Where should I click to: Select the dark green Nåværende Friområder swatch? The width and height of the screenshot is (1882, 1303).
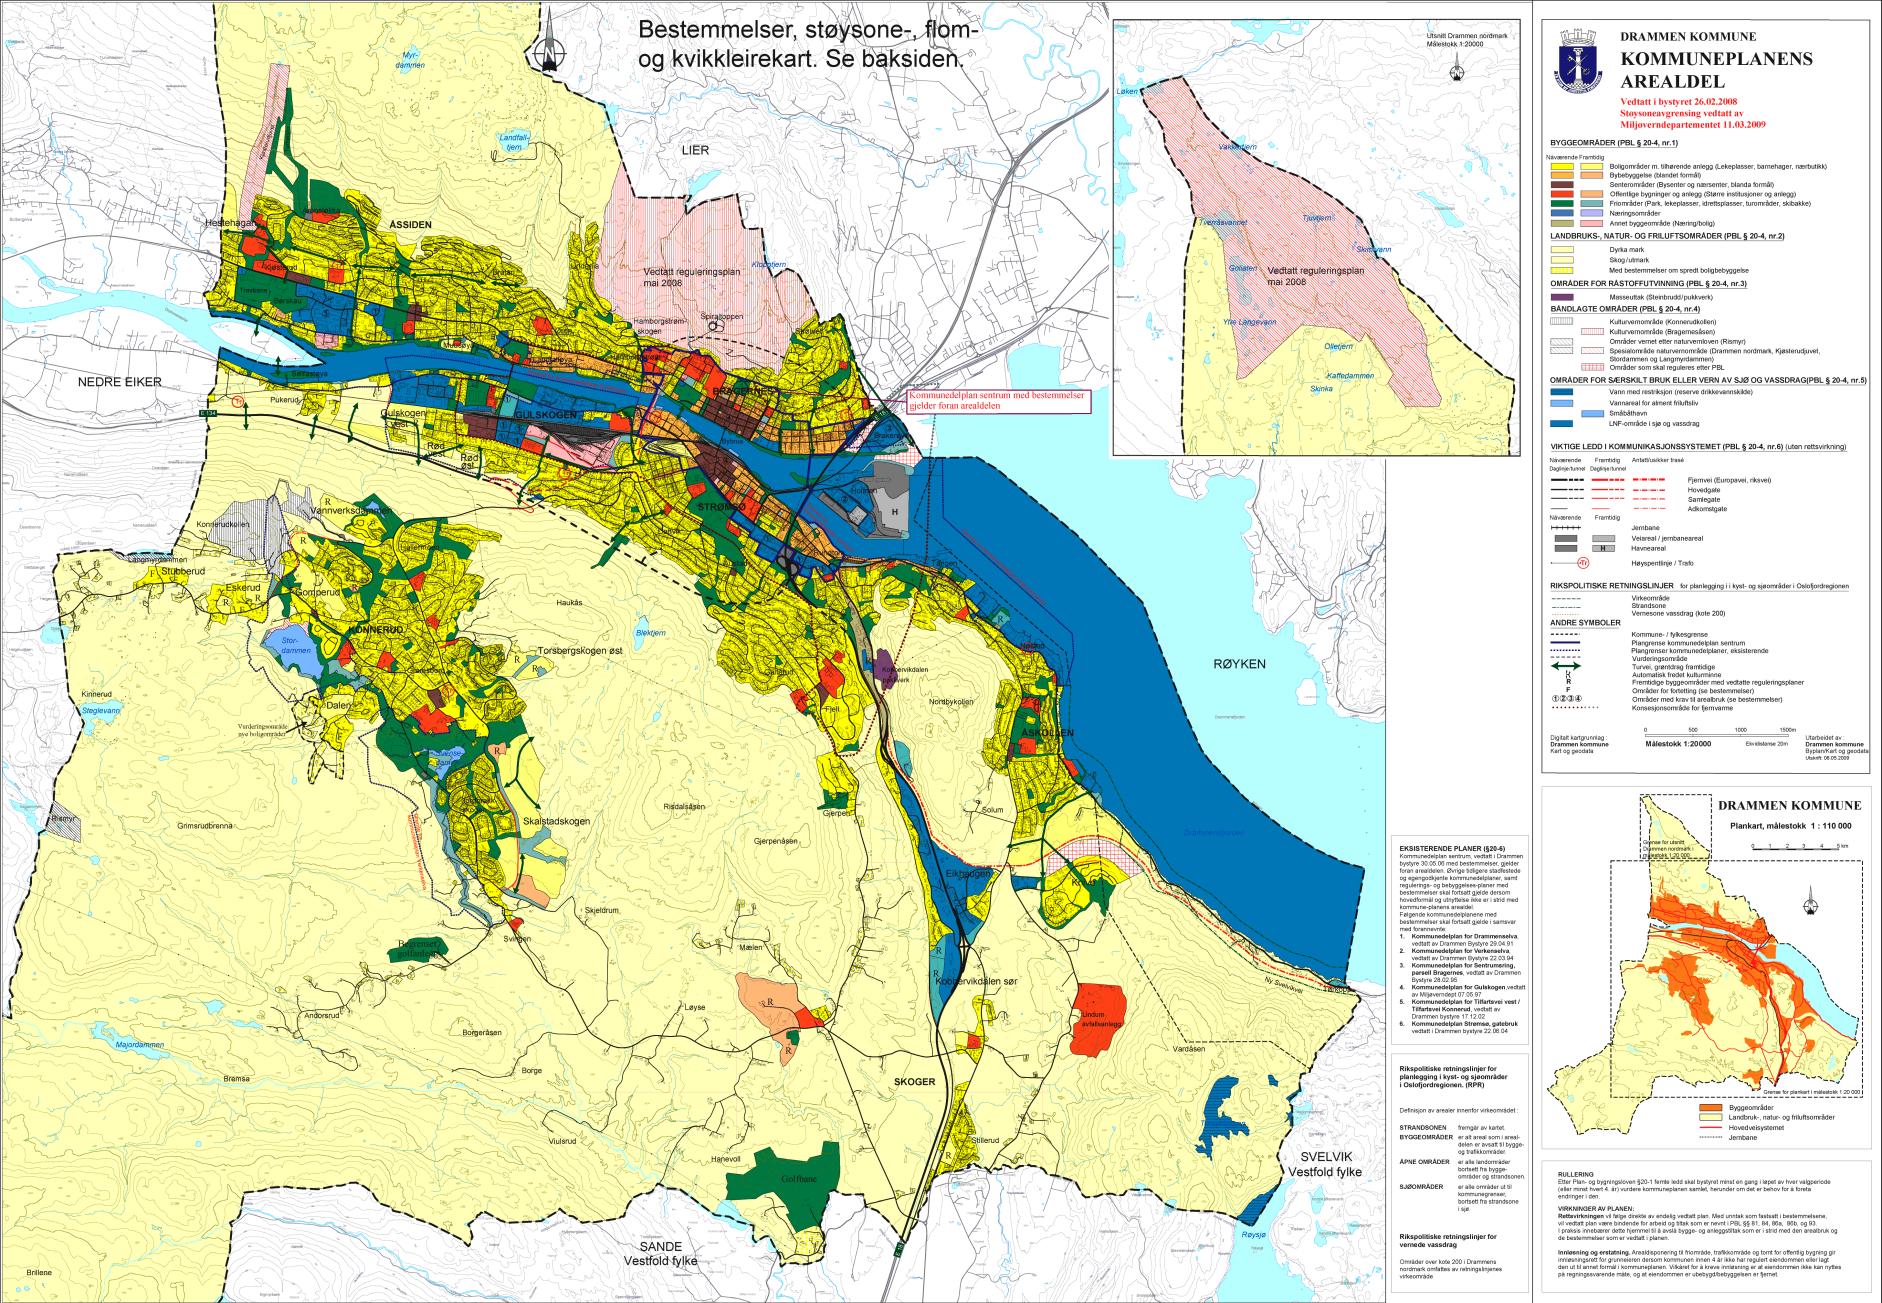click(1564, 204)
